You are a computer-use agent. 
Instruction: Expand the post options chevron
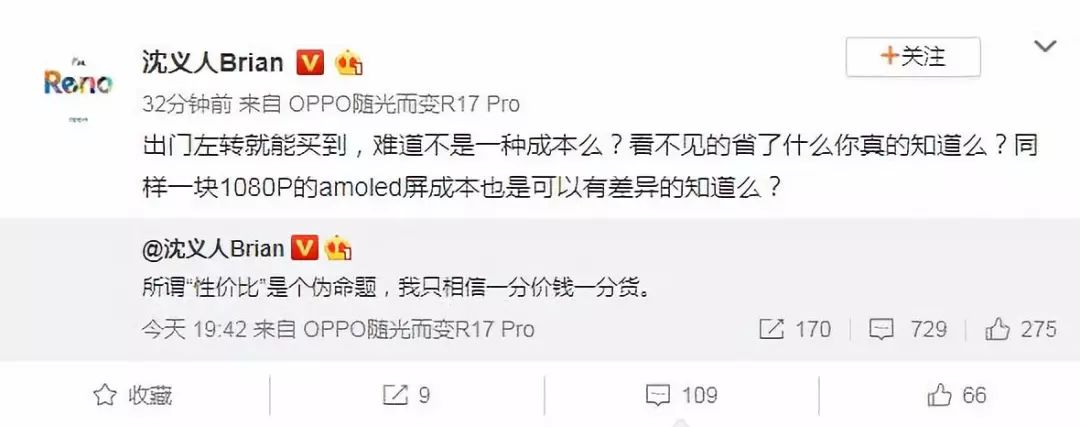[1045, 46]
